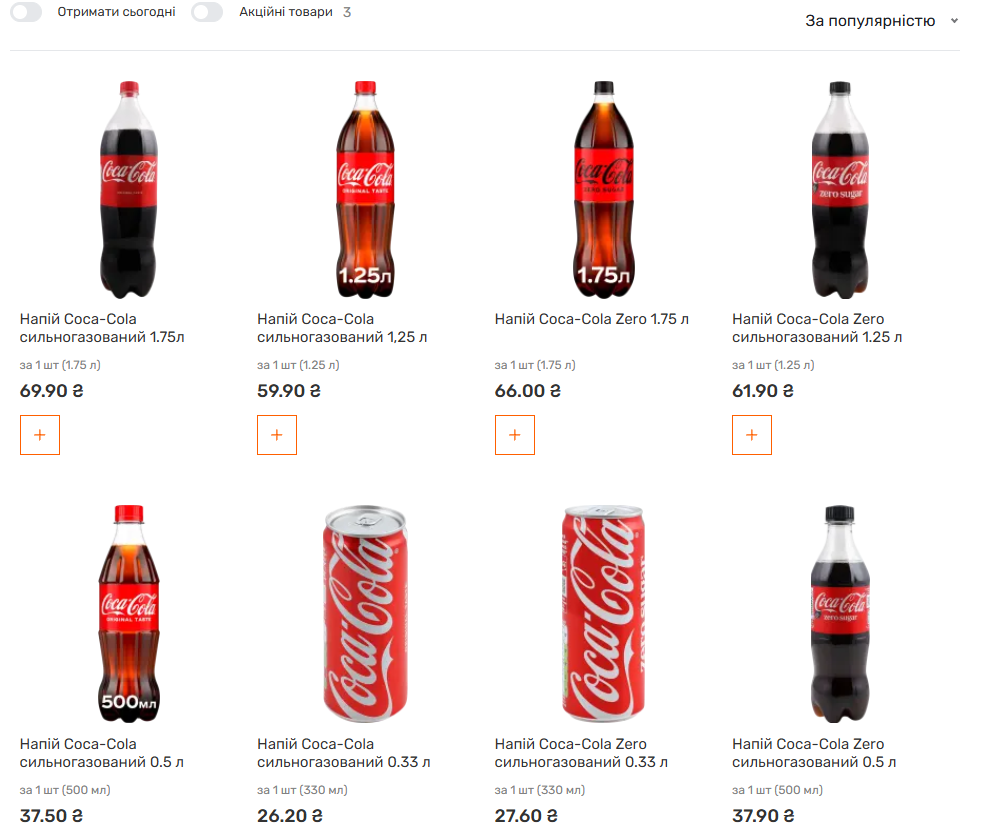Toggle the Отримати сьогодні switch
Viewport: 1007px width, 833px height.
(x=26, y=12)
